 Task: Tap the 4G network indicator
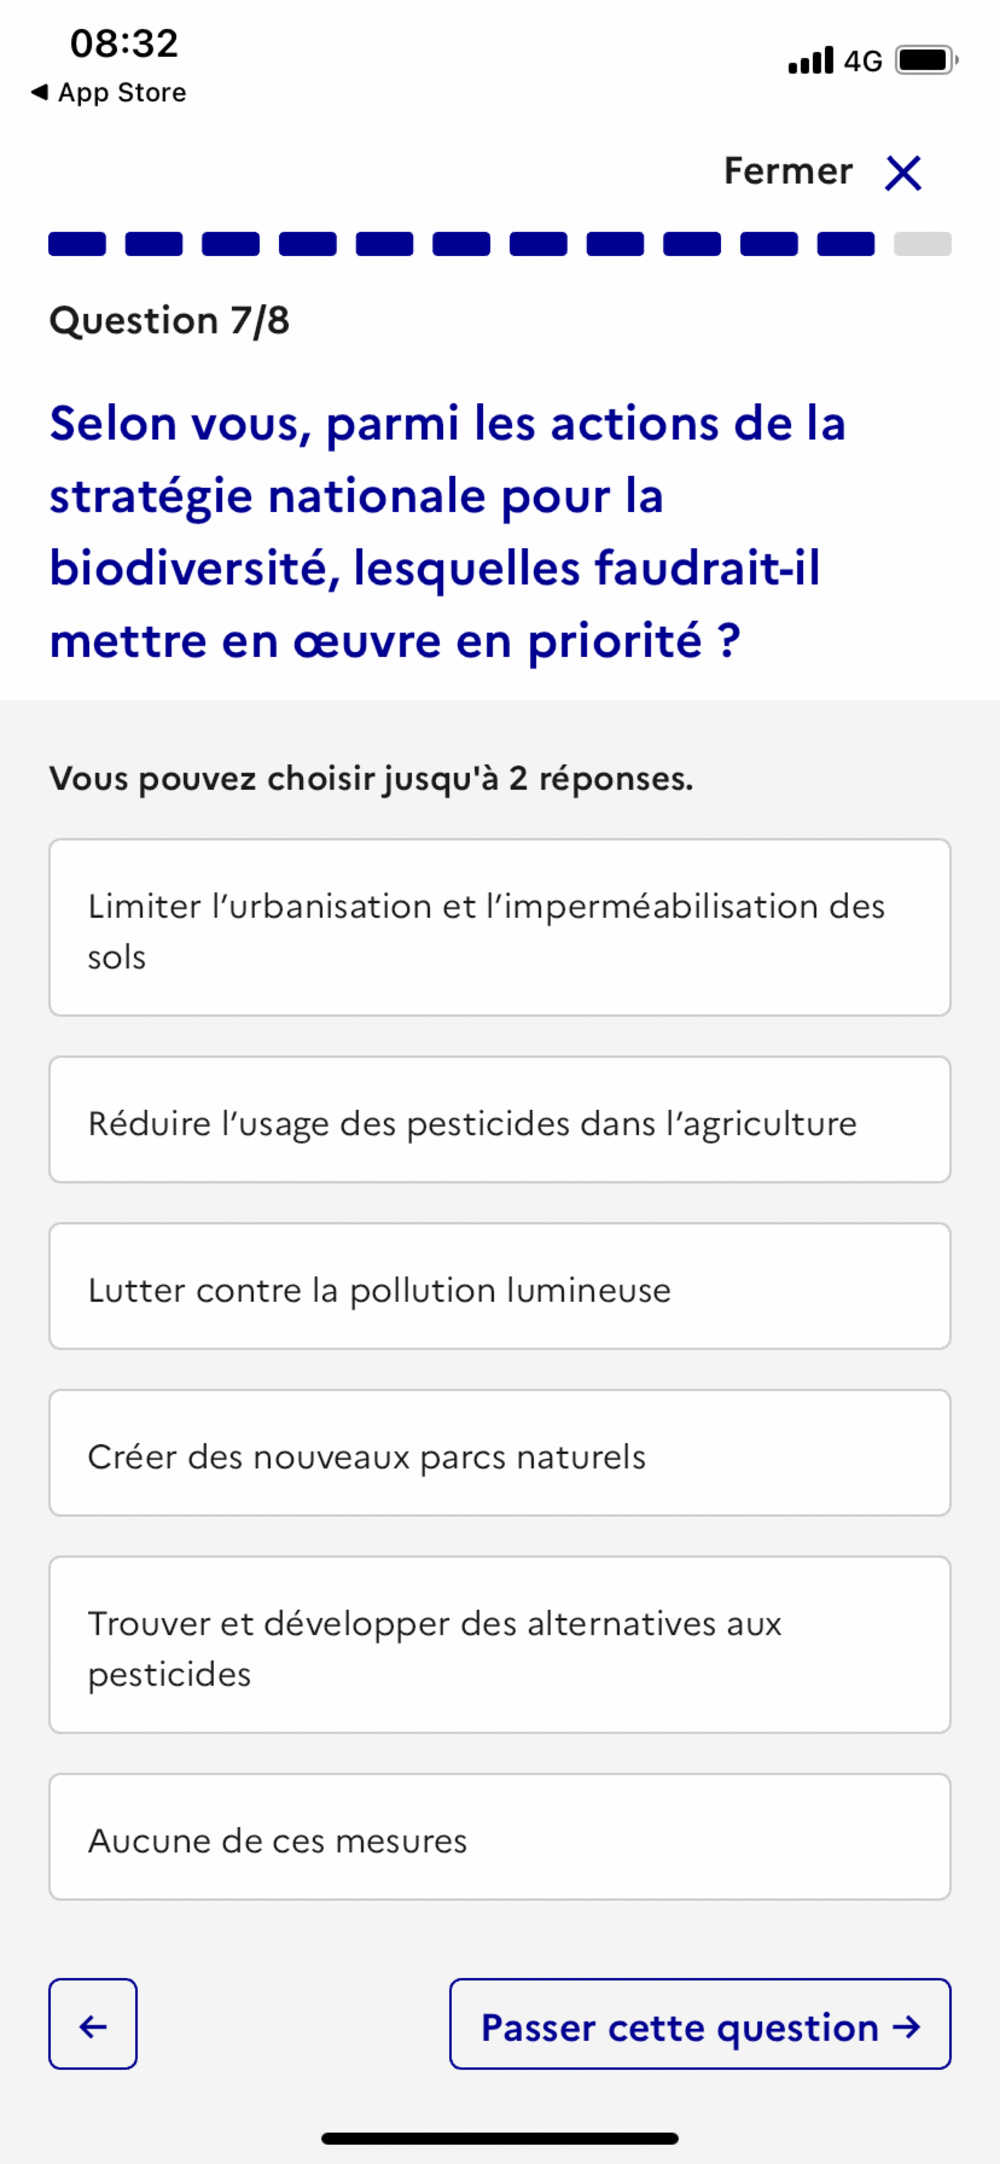(x=863, y=62)
